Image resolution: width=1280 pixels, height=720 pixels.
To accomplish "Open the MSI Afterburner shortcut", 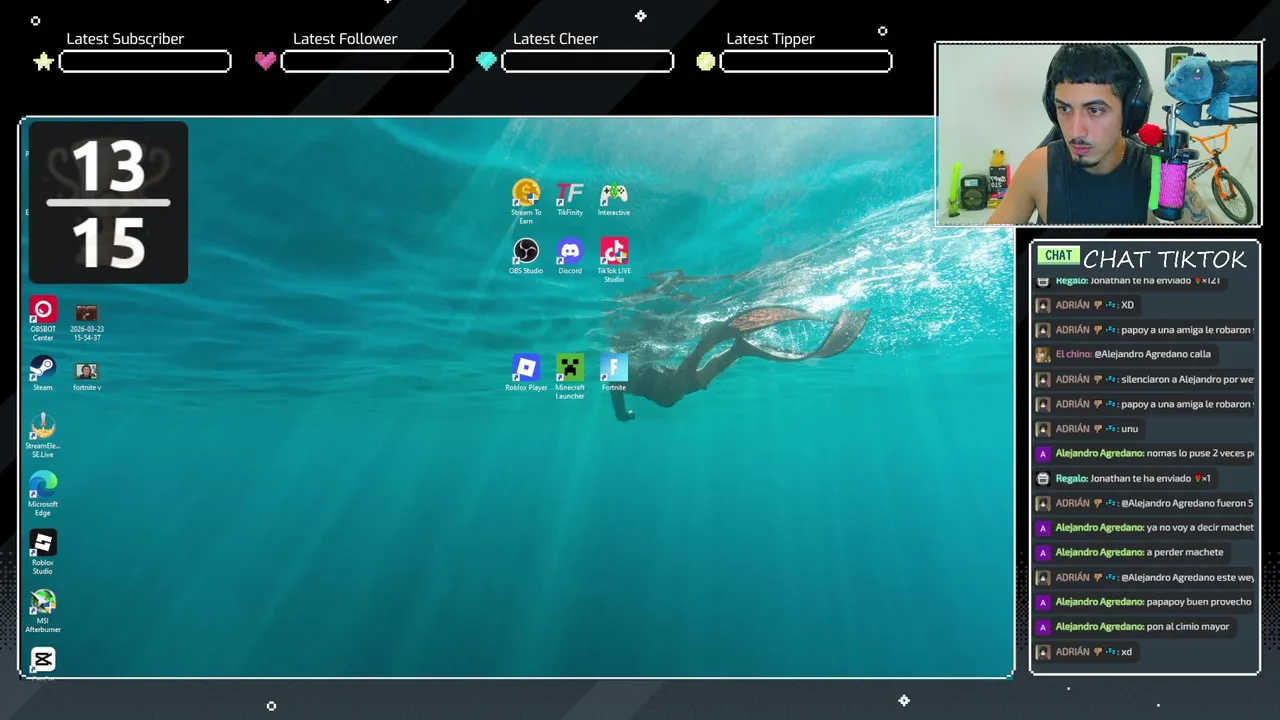I will [x=43, y=610].
